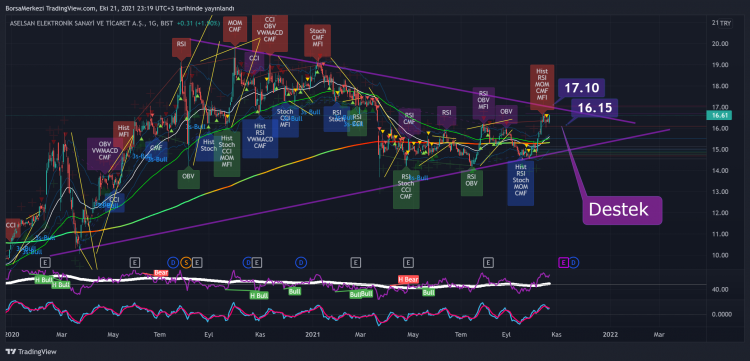Click the 19.00 price axis value
The height and width of the screenshot is (361, 750).
point(720,65)
